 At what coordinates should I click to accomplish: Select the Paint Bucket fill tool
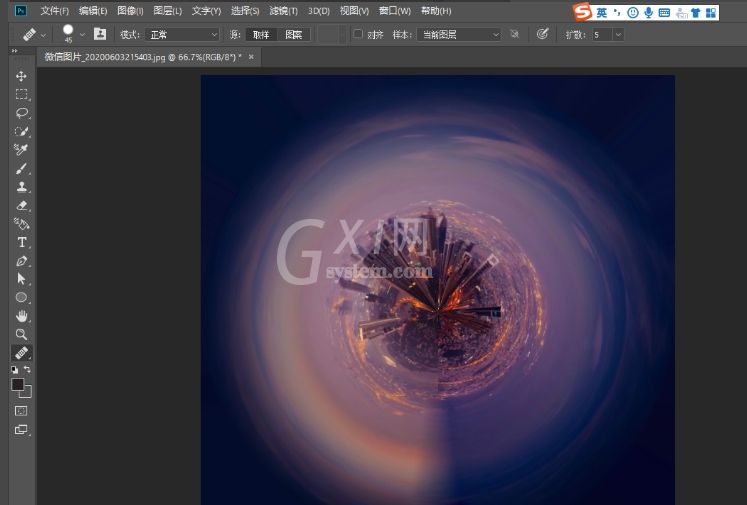[21, 224]
